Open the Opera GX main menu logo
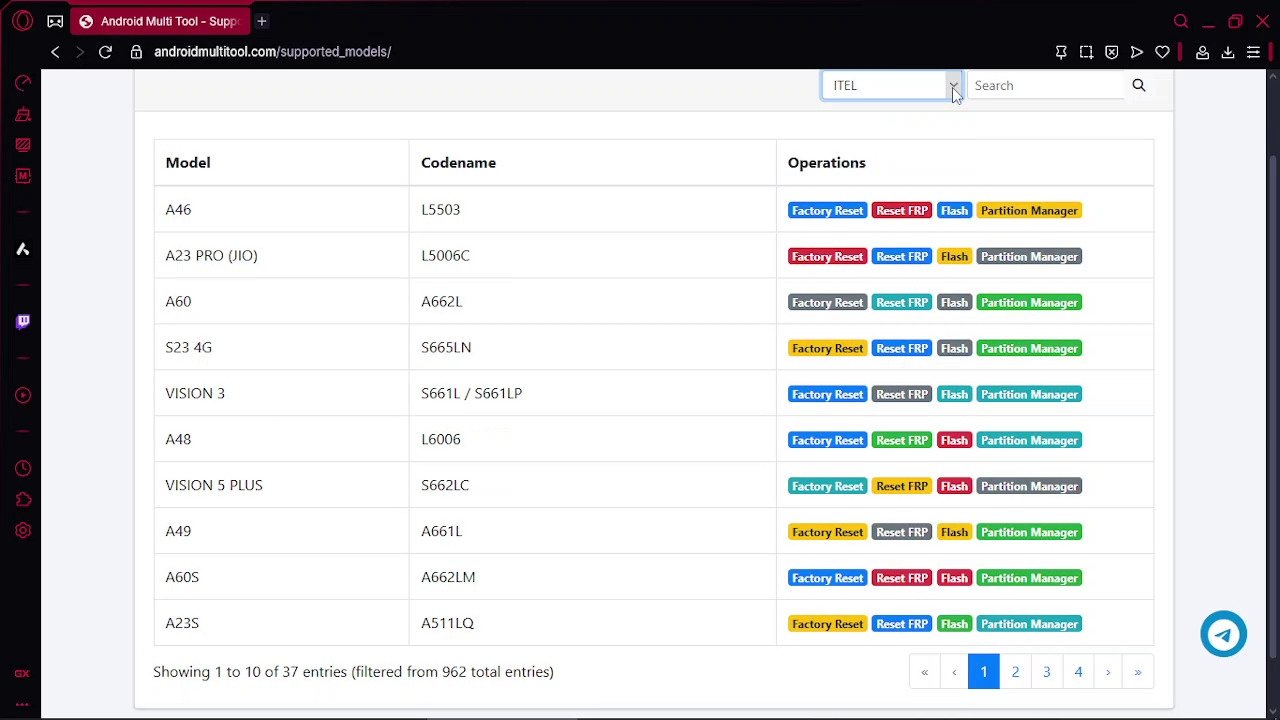This screenshot has width=1280, height=720. pyautogui.click(x=22, y=21)
